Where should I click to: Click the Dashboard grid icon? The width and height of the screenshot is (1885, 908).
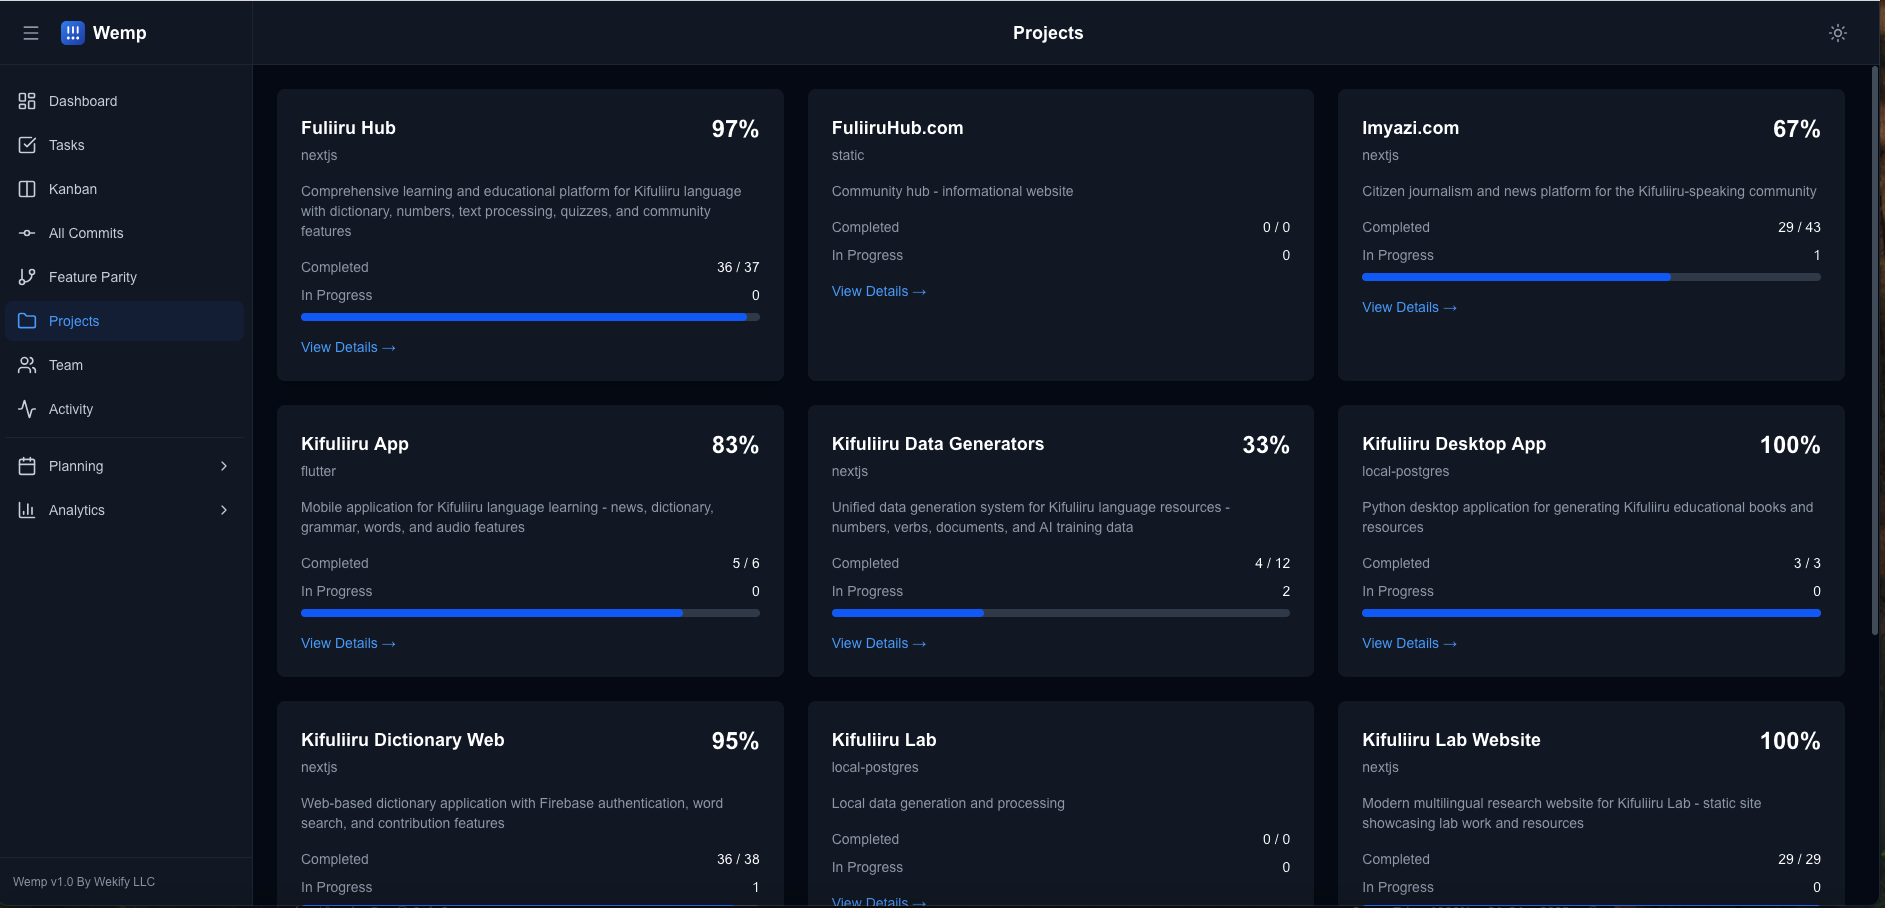27,101
